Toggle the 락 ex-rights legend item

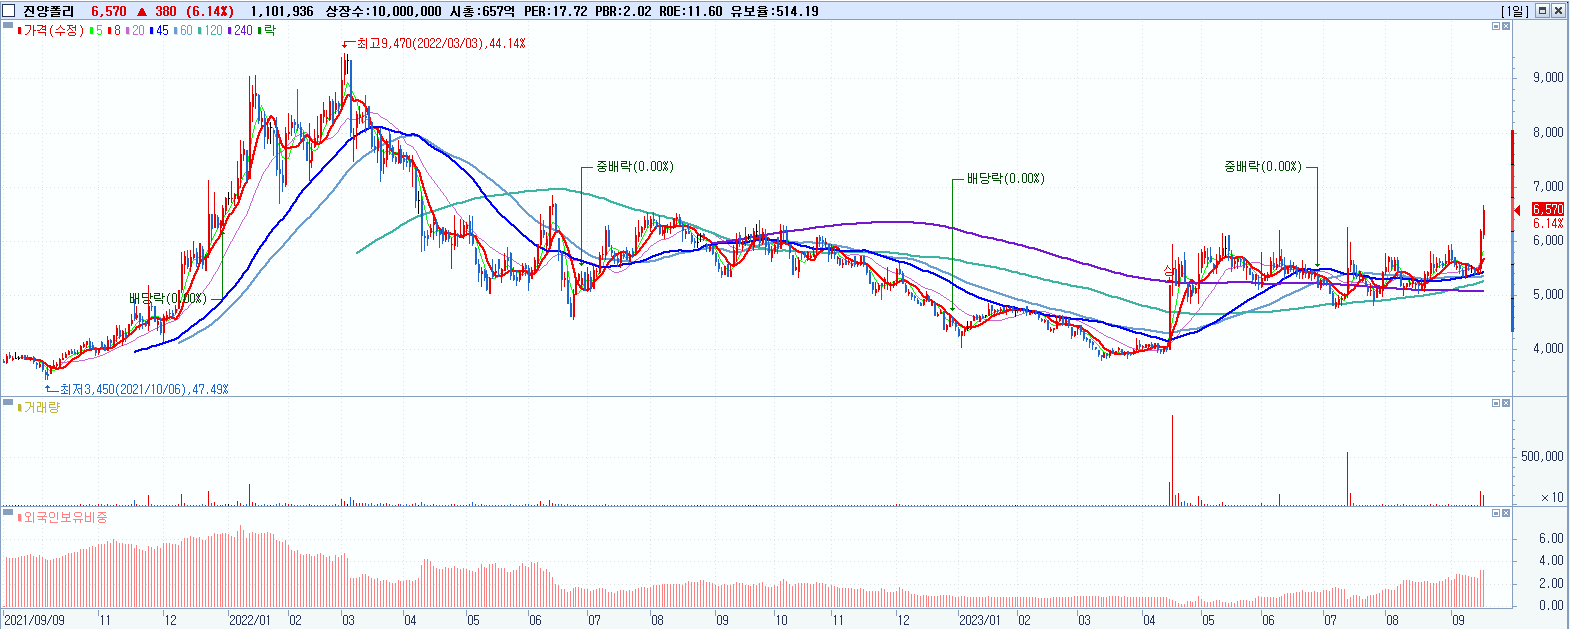point(266,31)
